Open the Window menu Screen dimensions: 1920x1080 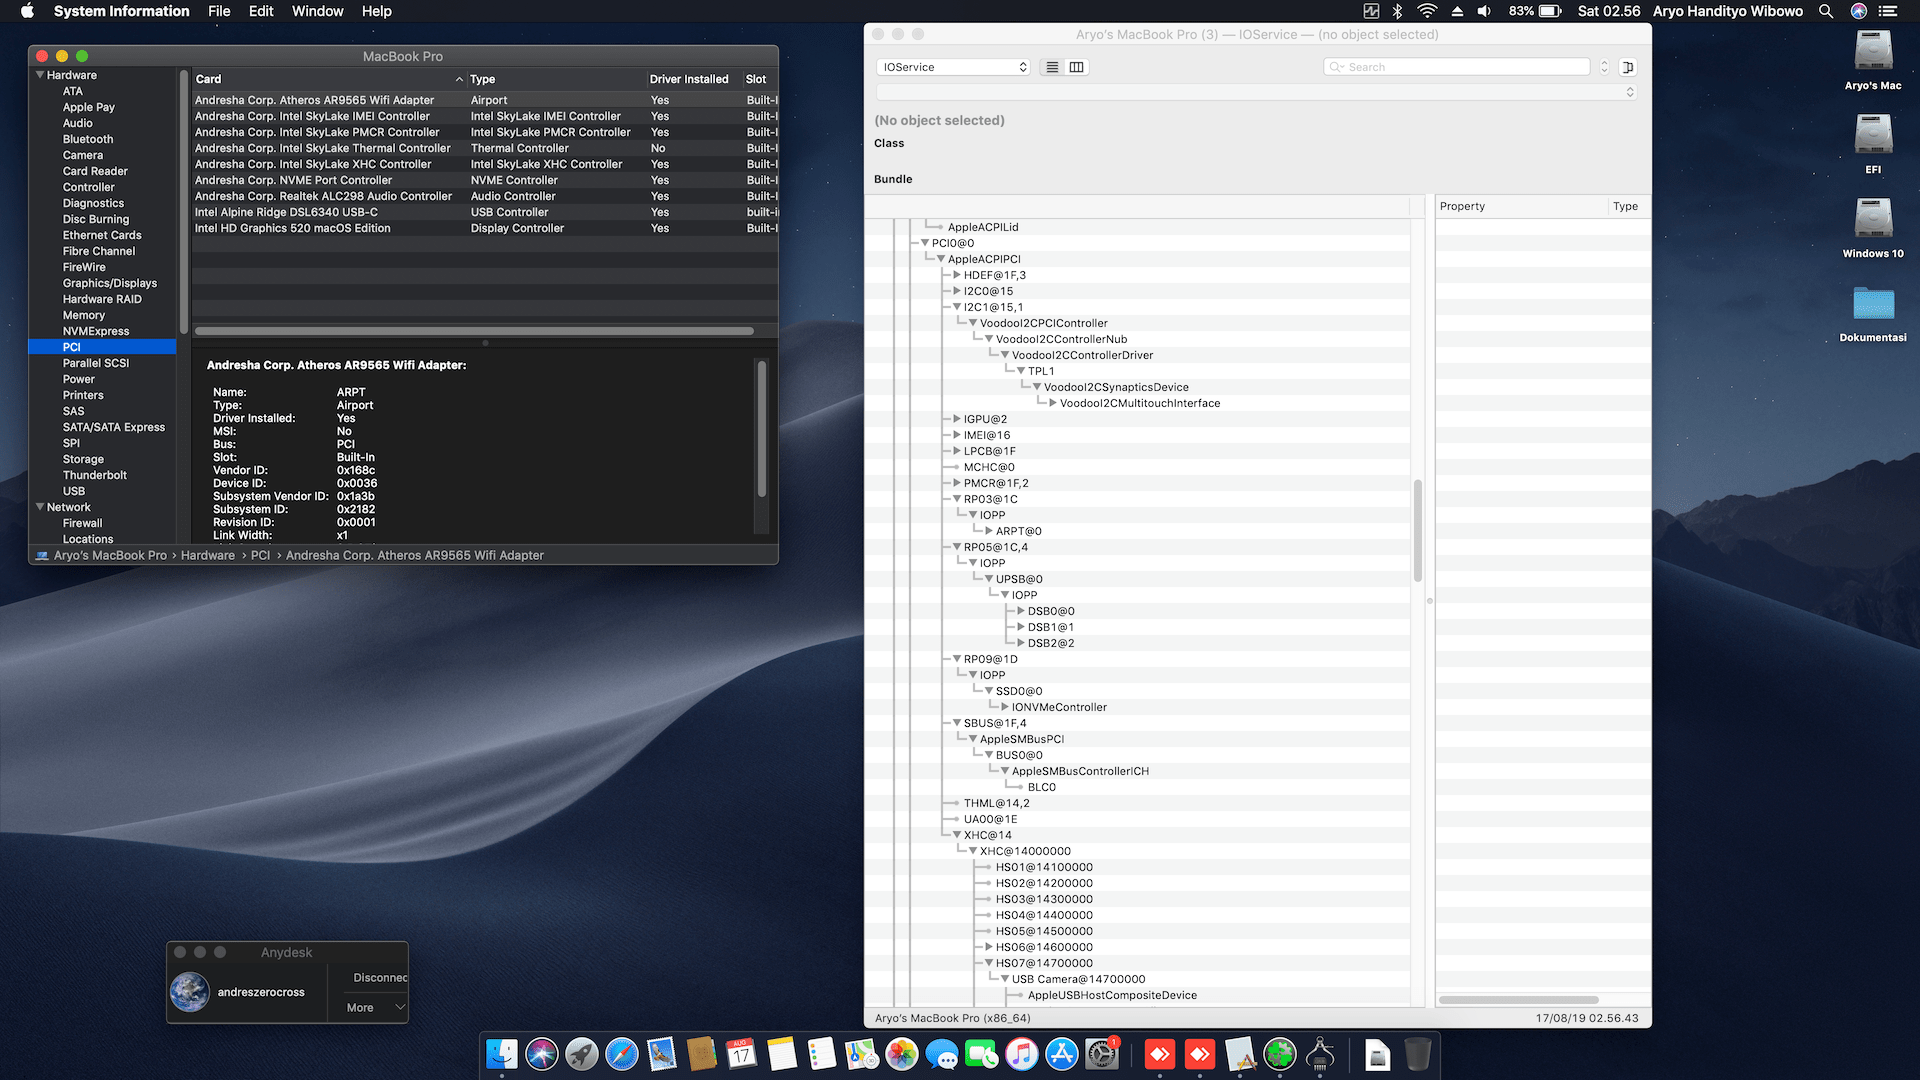coord(317,11)
